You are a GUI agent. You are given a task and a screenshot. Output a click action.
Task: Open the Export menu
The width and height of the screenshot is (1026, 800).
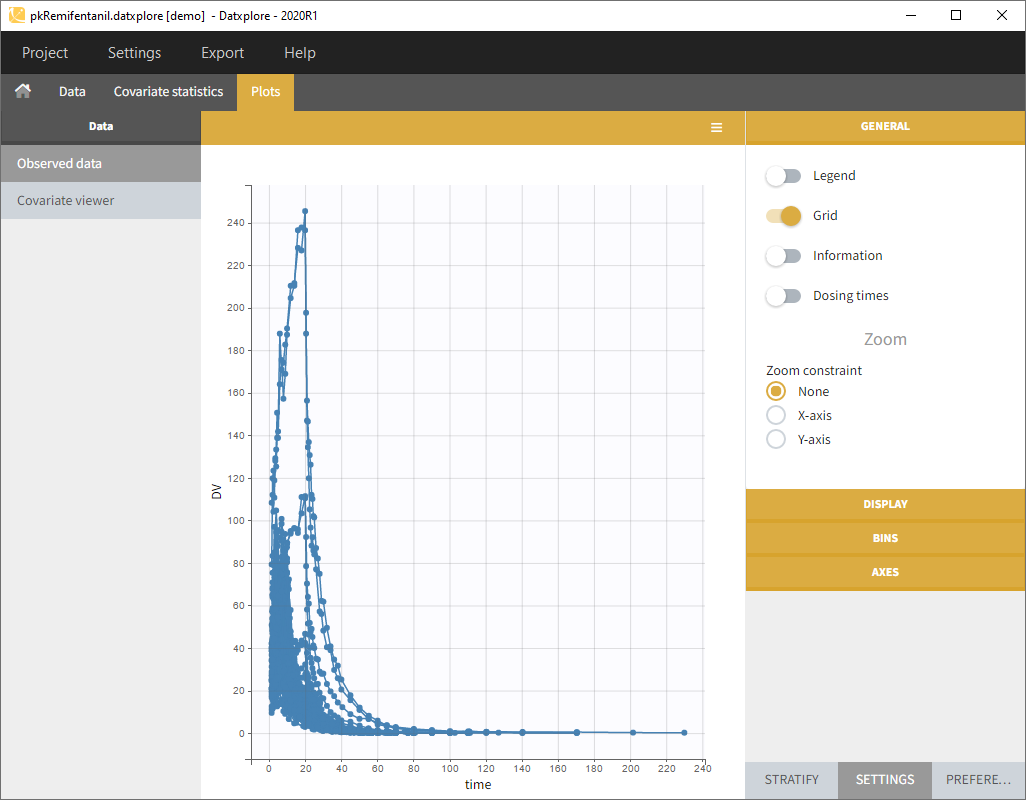point(222,53)
